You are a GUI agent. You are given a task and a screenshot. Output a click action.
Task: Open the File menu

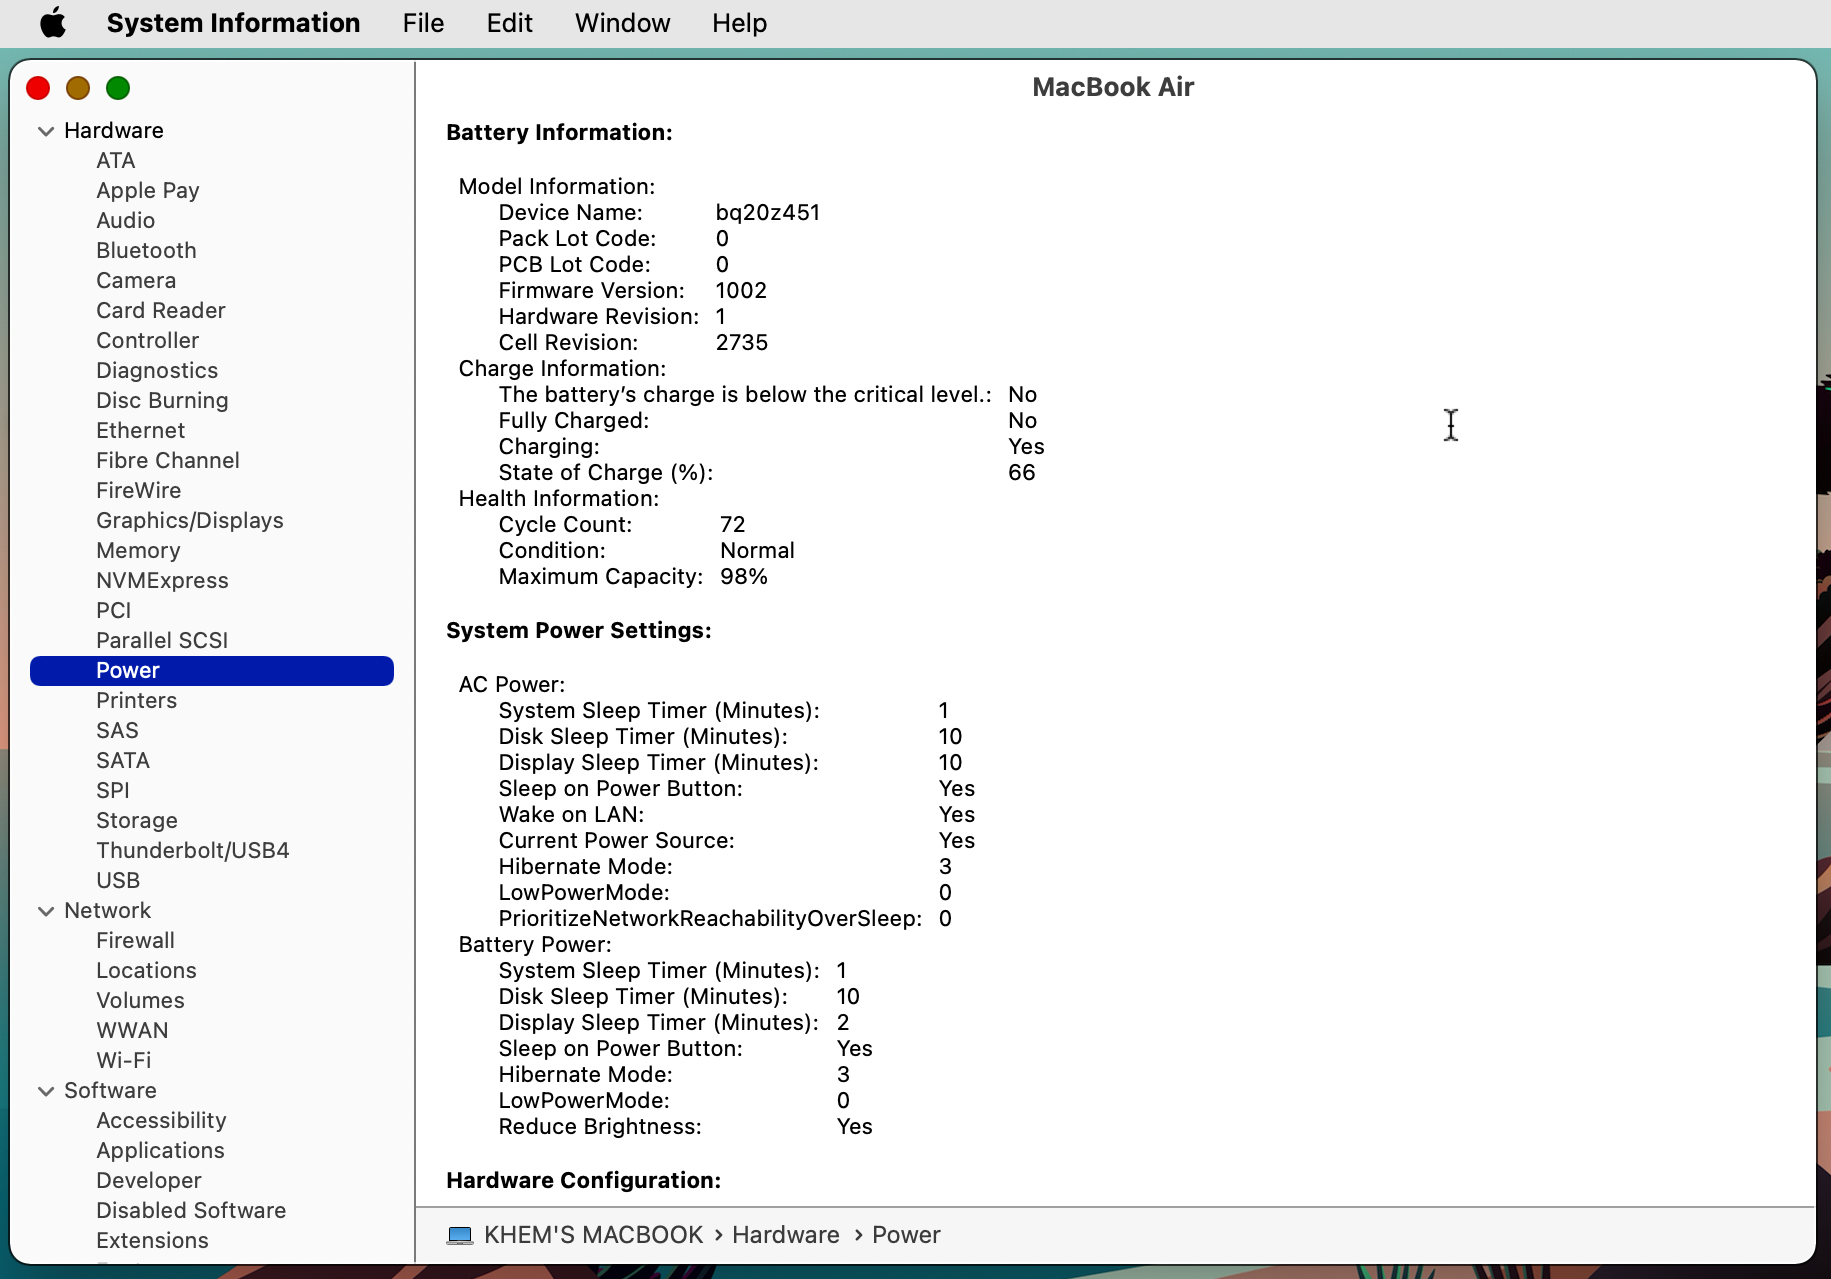[423, 23]
